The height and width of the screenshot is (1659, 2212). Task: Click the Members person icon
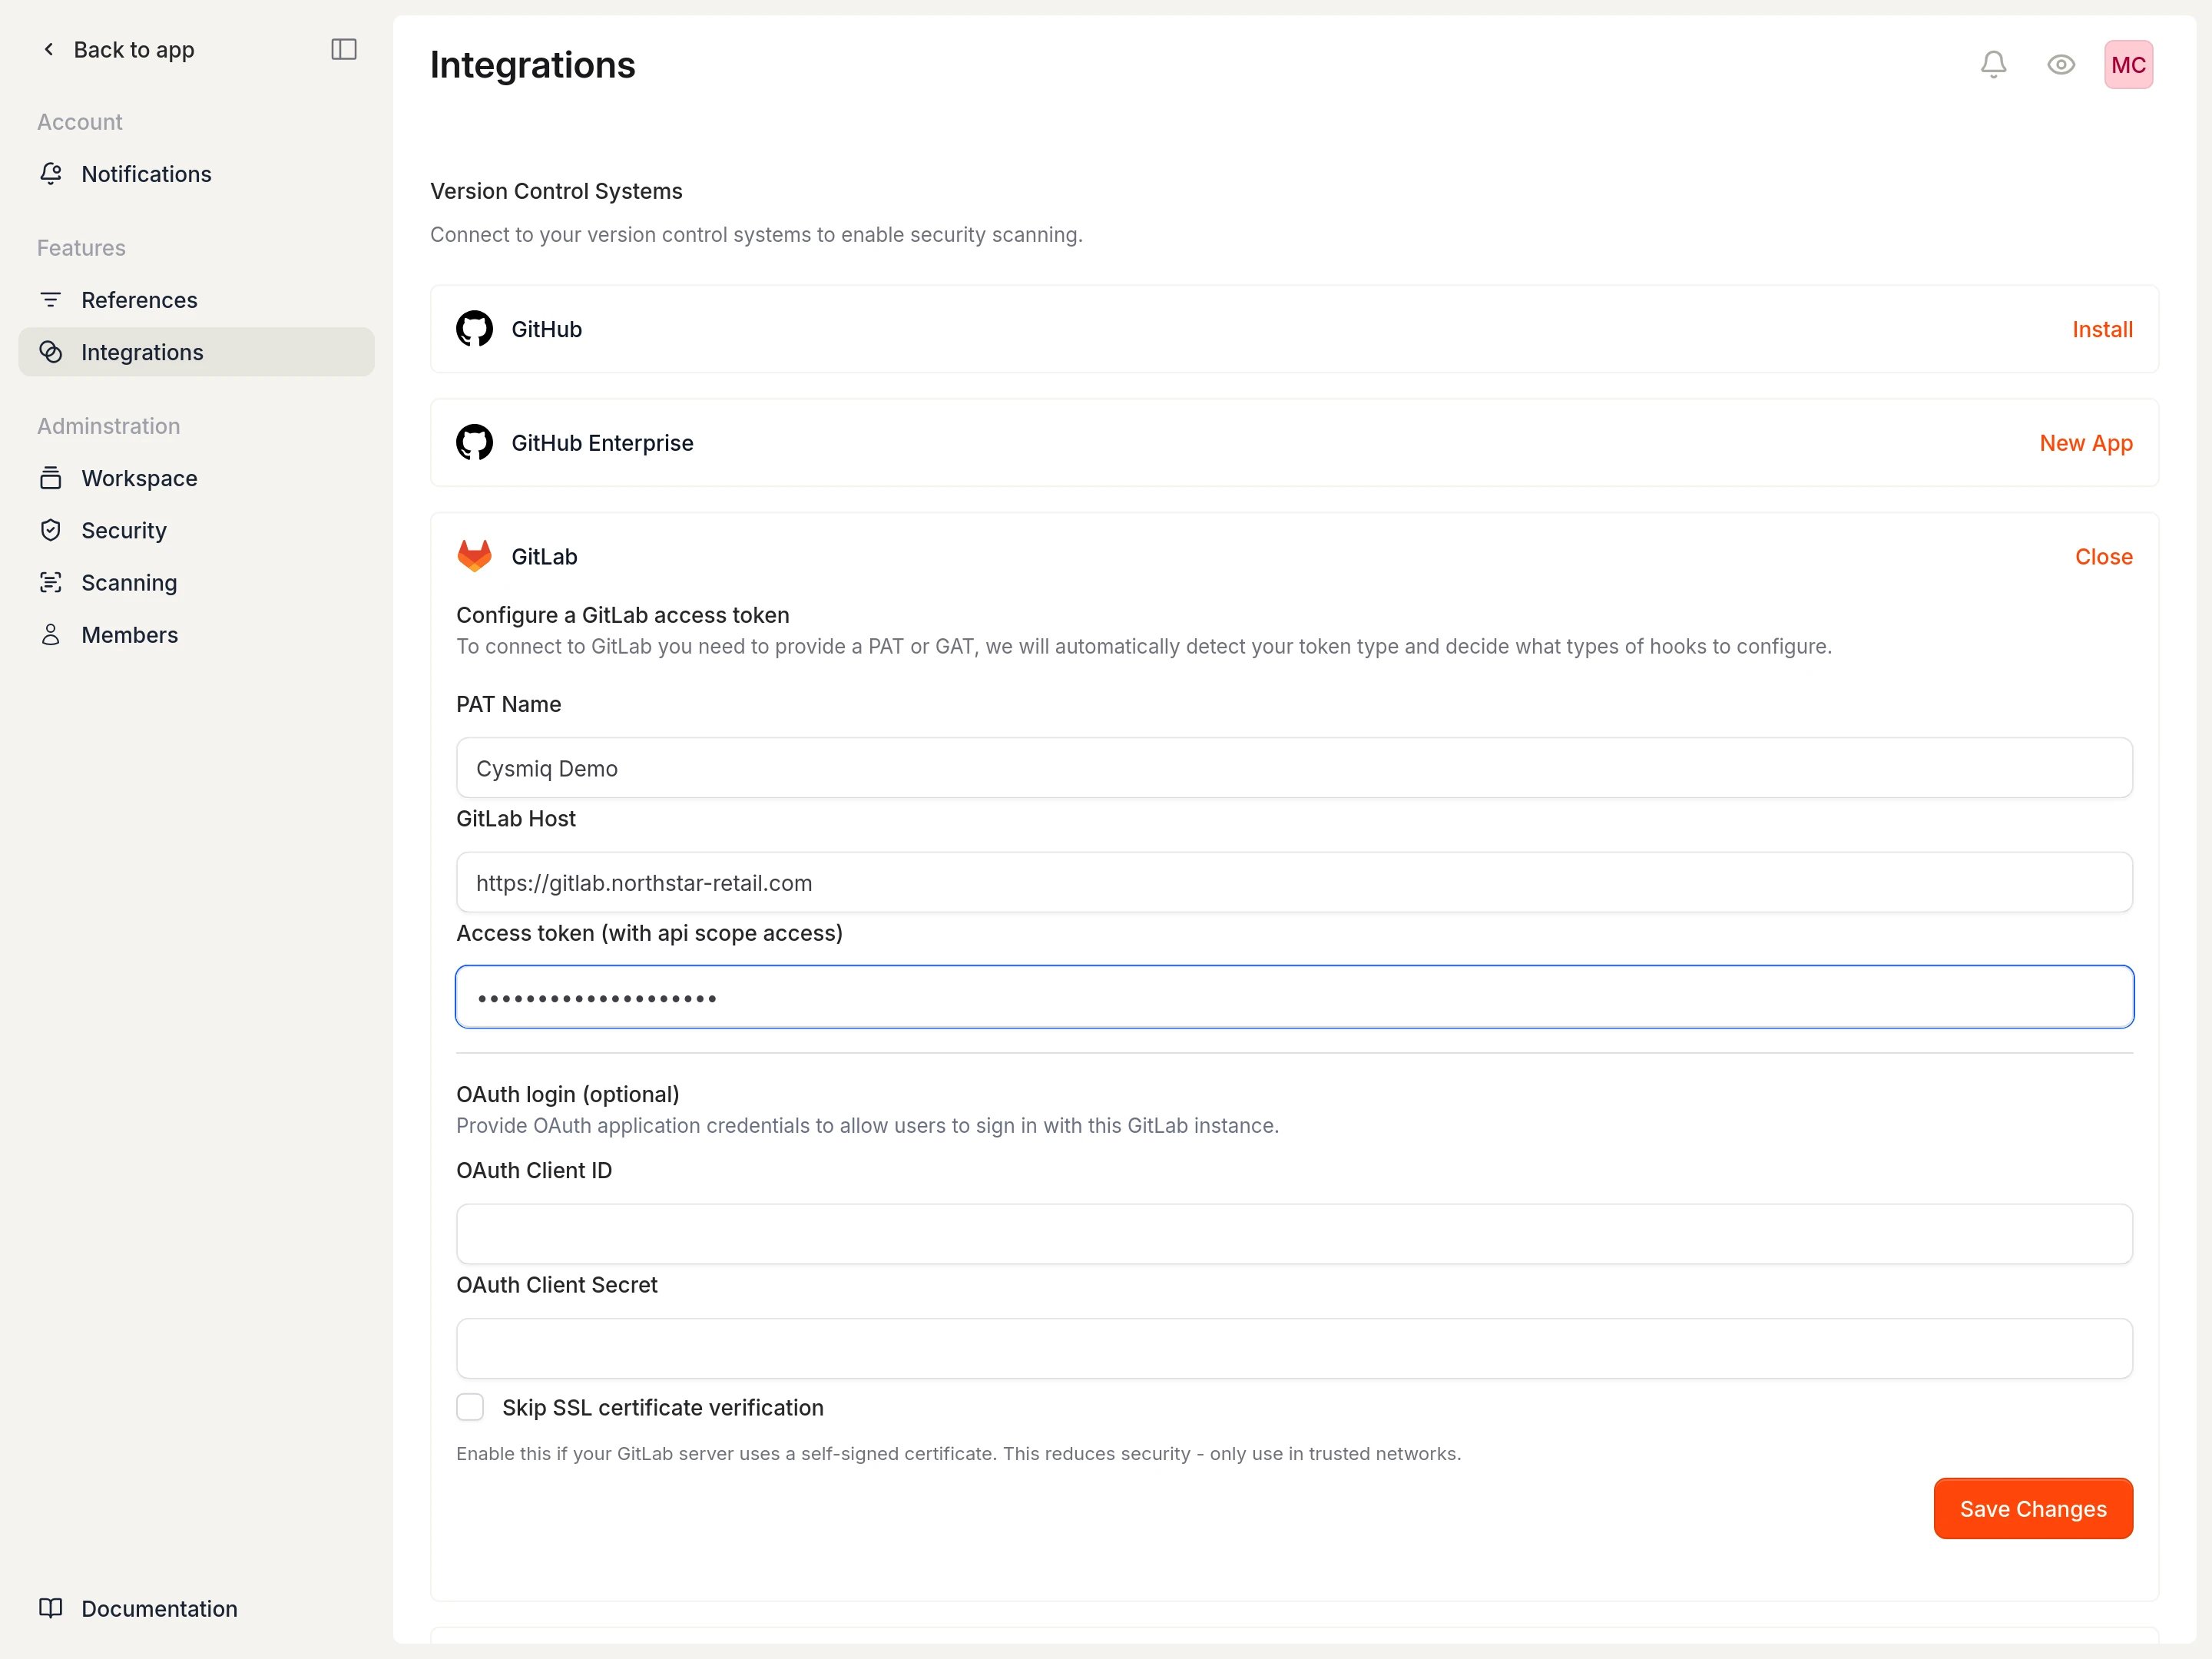click(x=51, y=635)
